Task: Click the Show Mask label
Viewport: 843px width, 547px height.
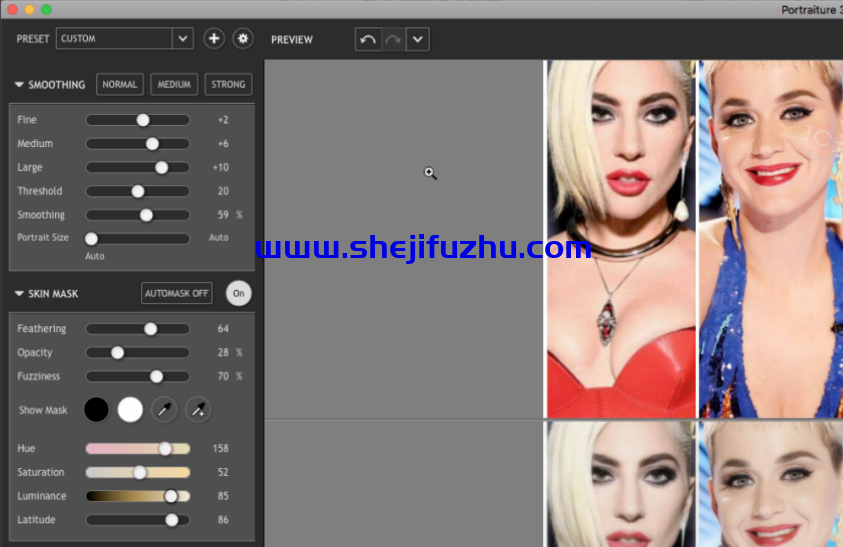Action: (43, 410)
